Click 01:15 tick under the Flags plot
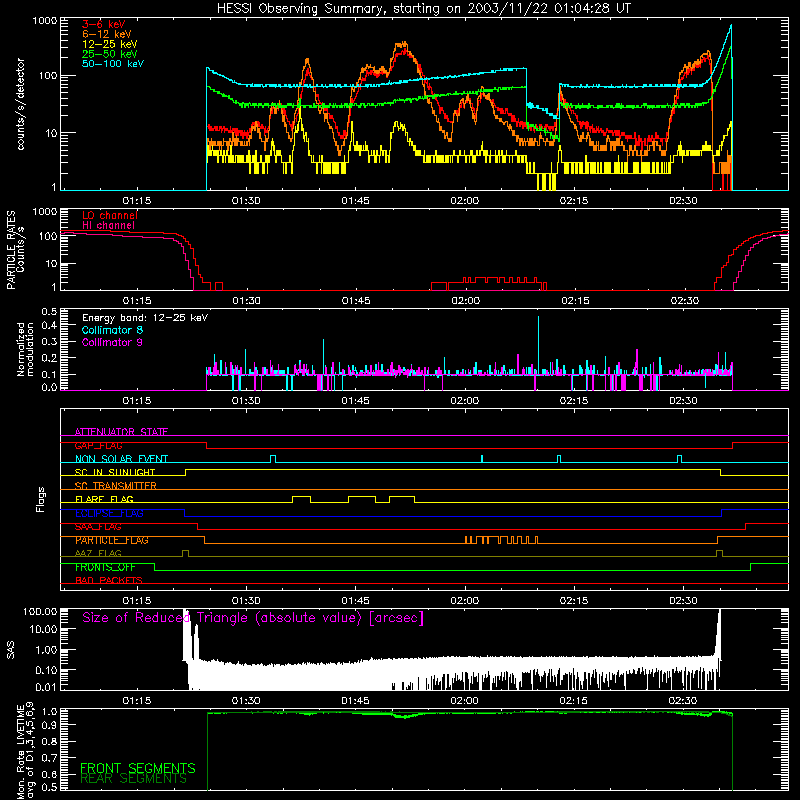The height and width of the screenshot is (800, 800). 137,601
